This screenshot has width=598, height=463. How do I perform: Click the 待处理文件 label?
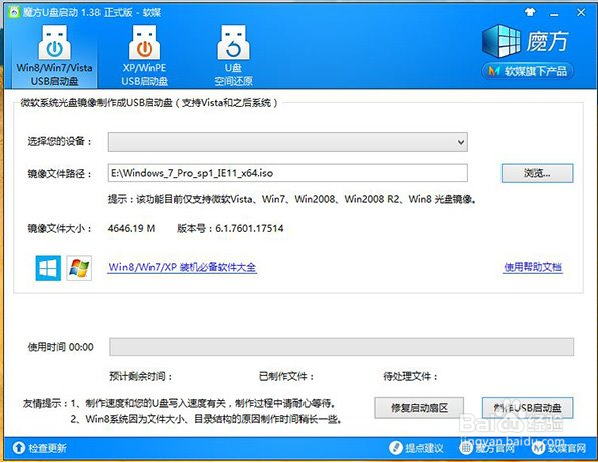click(410, 376)
